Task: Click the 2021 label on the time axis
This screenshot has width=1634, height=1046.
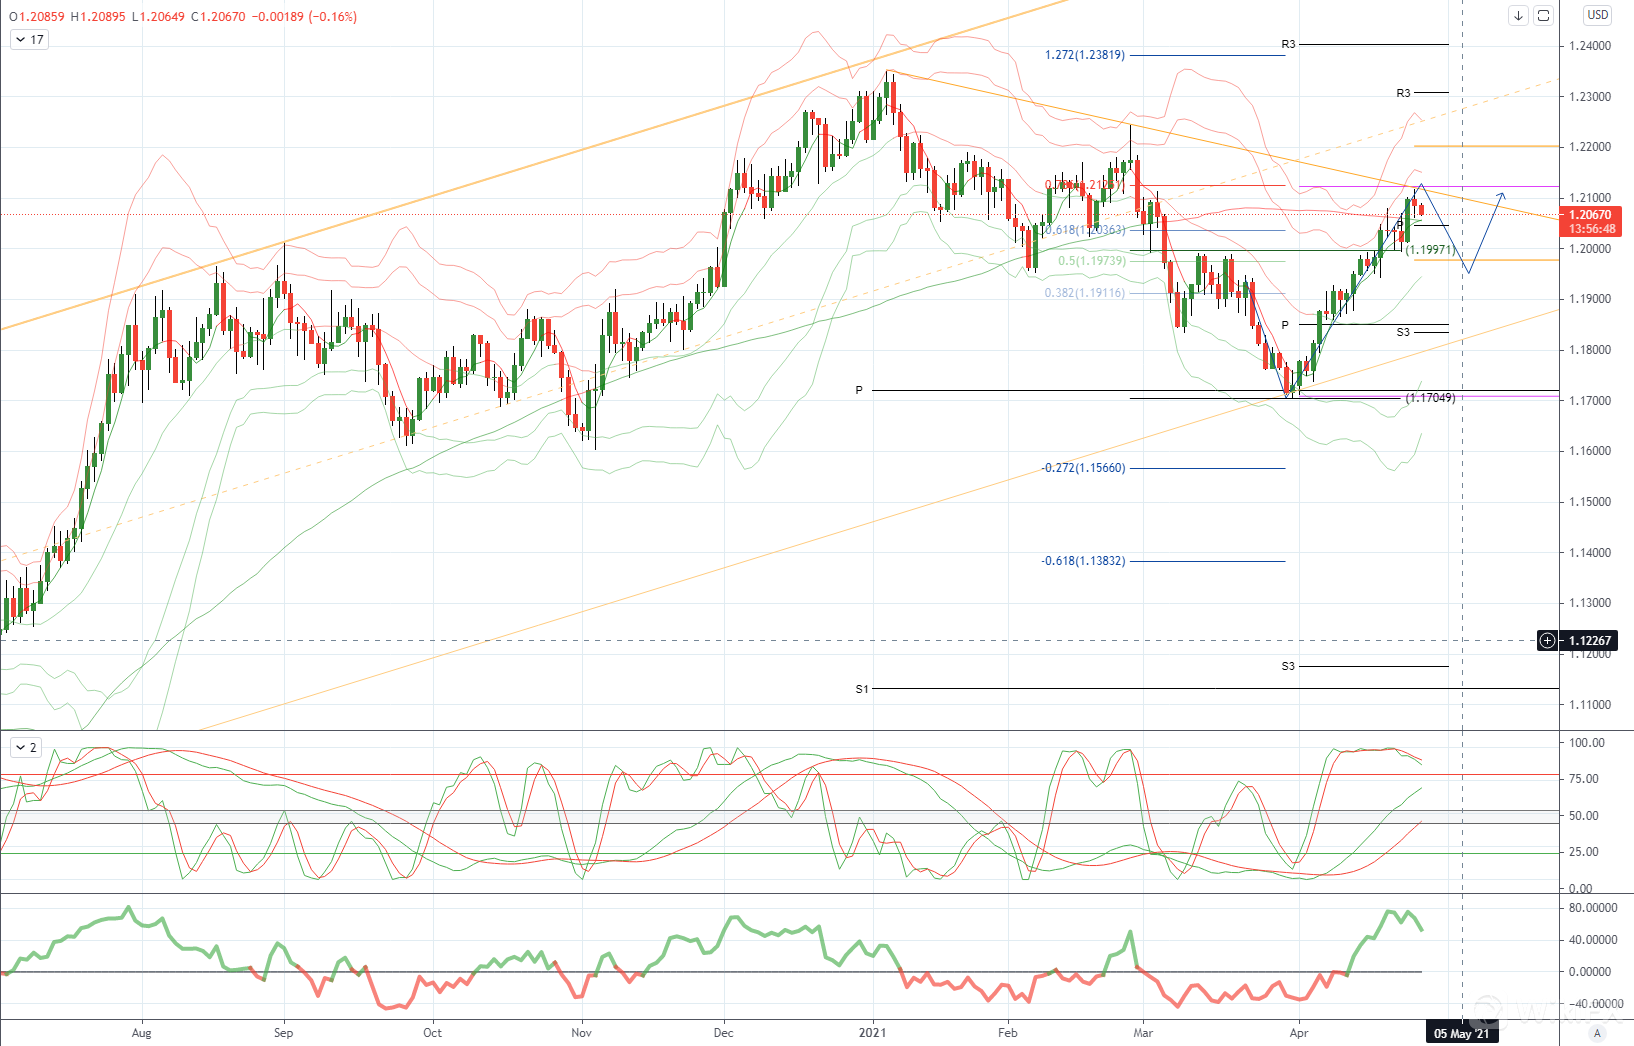Action: pos(873,1032)
